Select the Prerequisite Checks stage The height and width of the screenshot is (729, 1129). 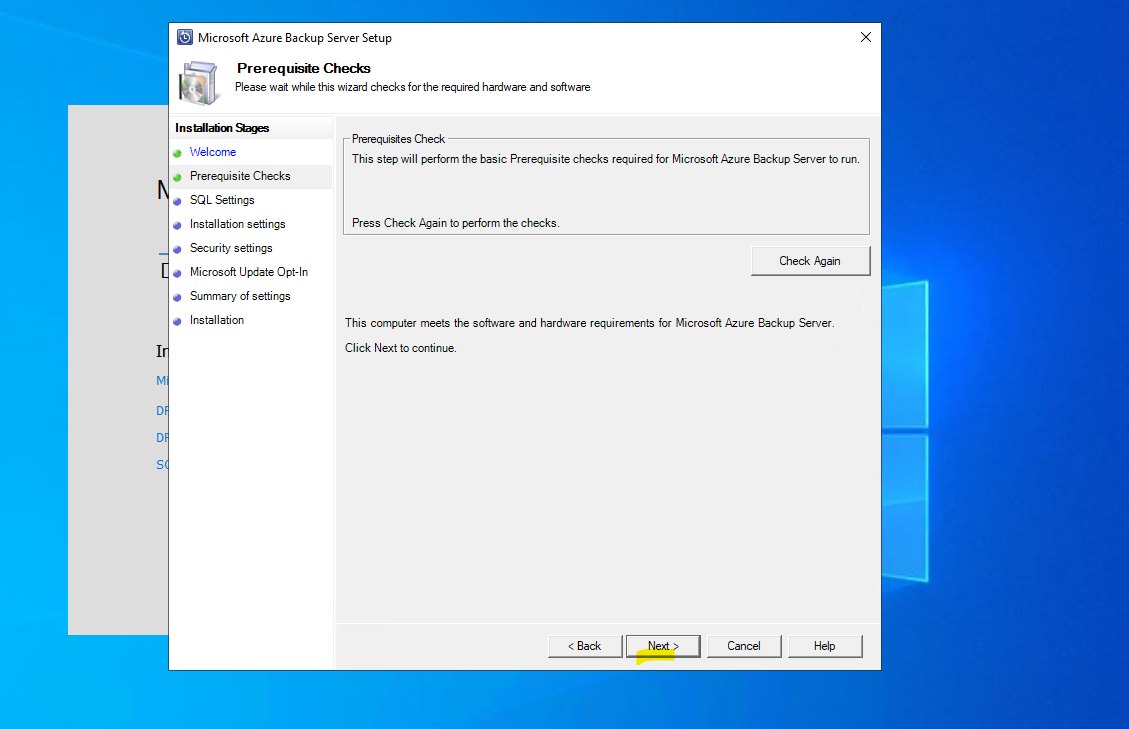(x=240, y=176)
